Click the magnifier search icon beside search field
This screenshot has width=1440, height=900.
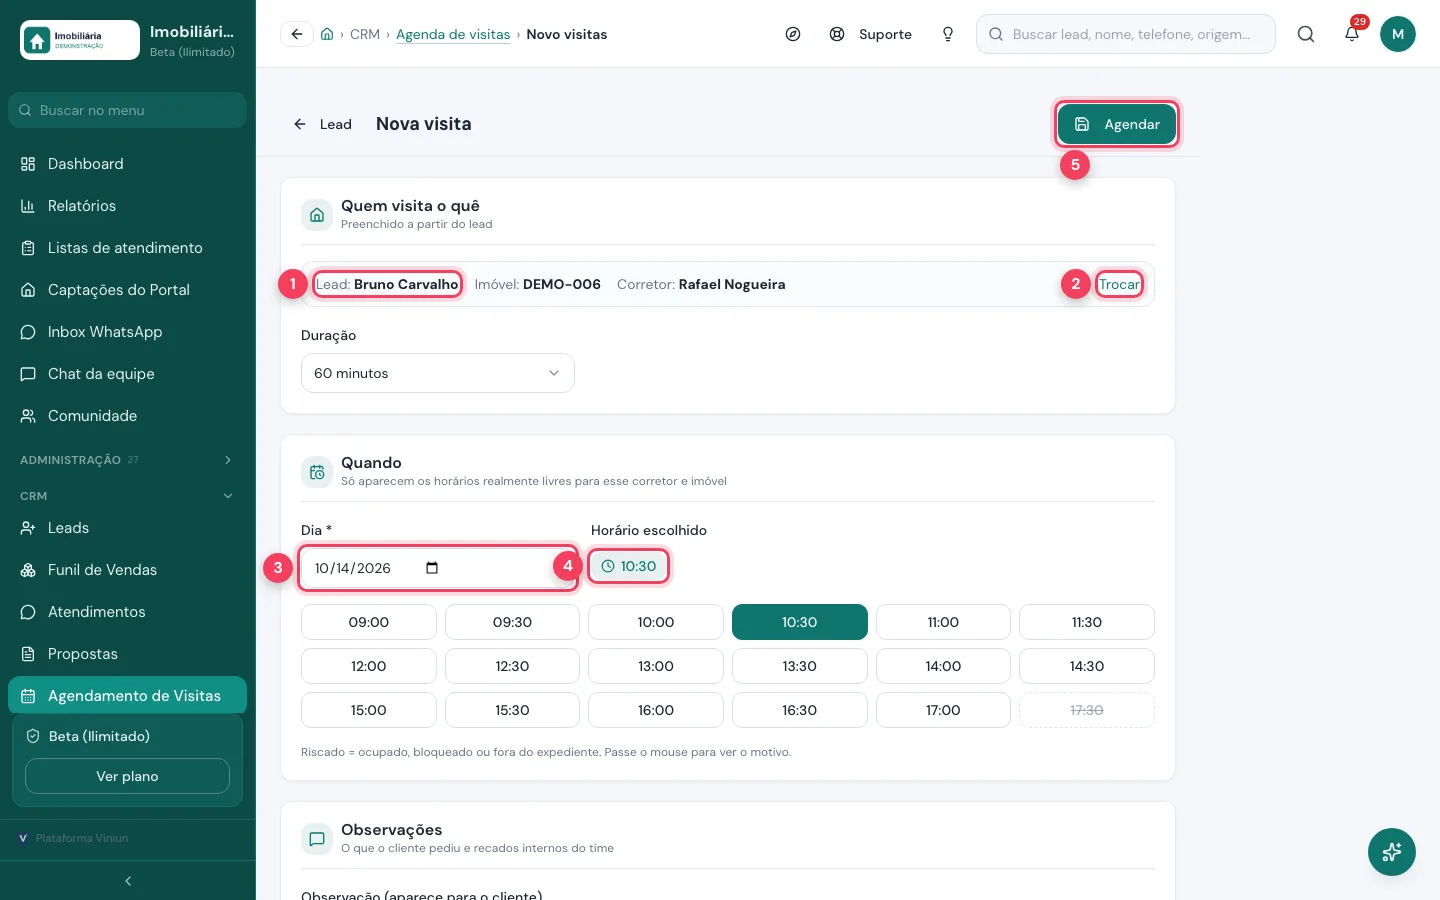tap(1306, 34)
